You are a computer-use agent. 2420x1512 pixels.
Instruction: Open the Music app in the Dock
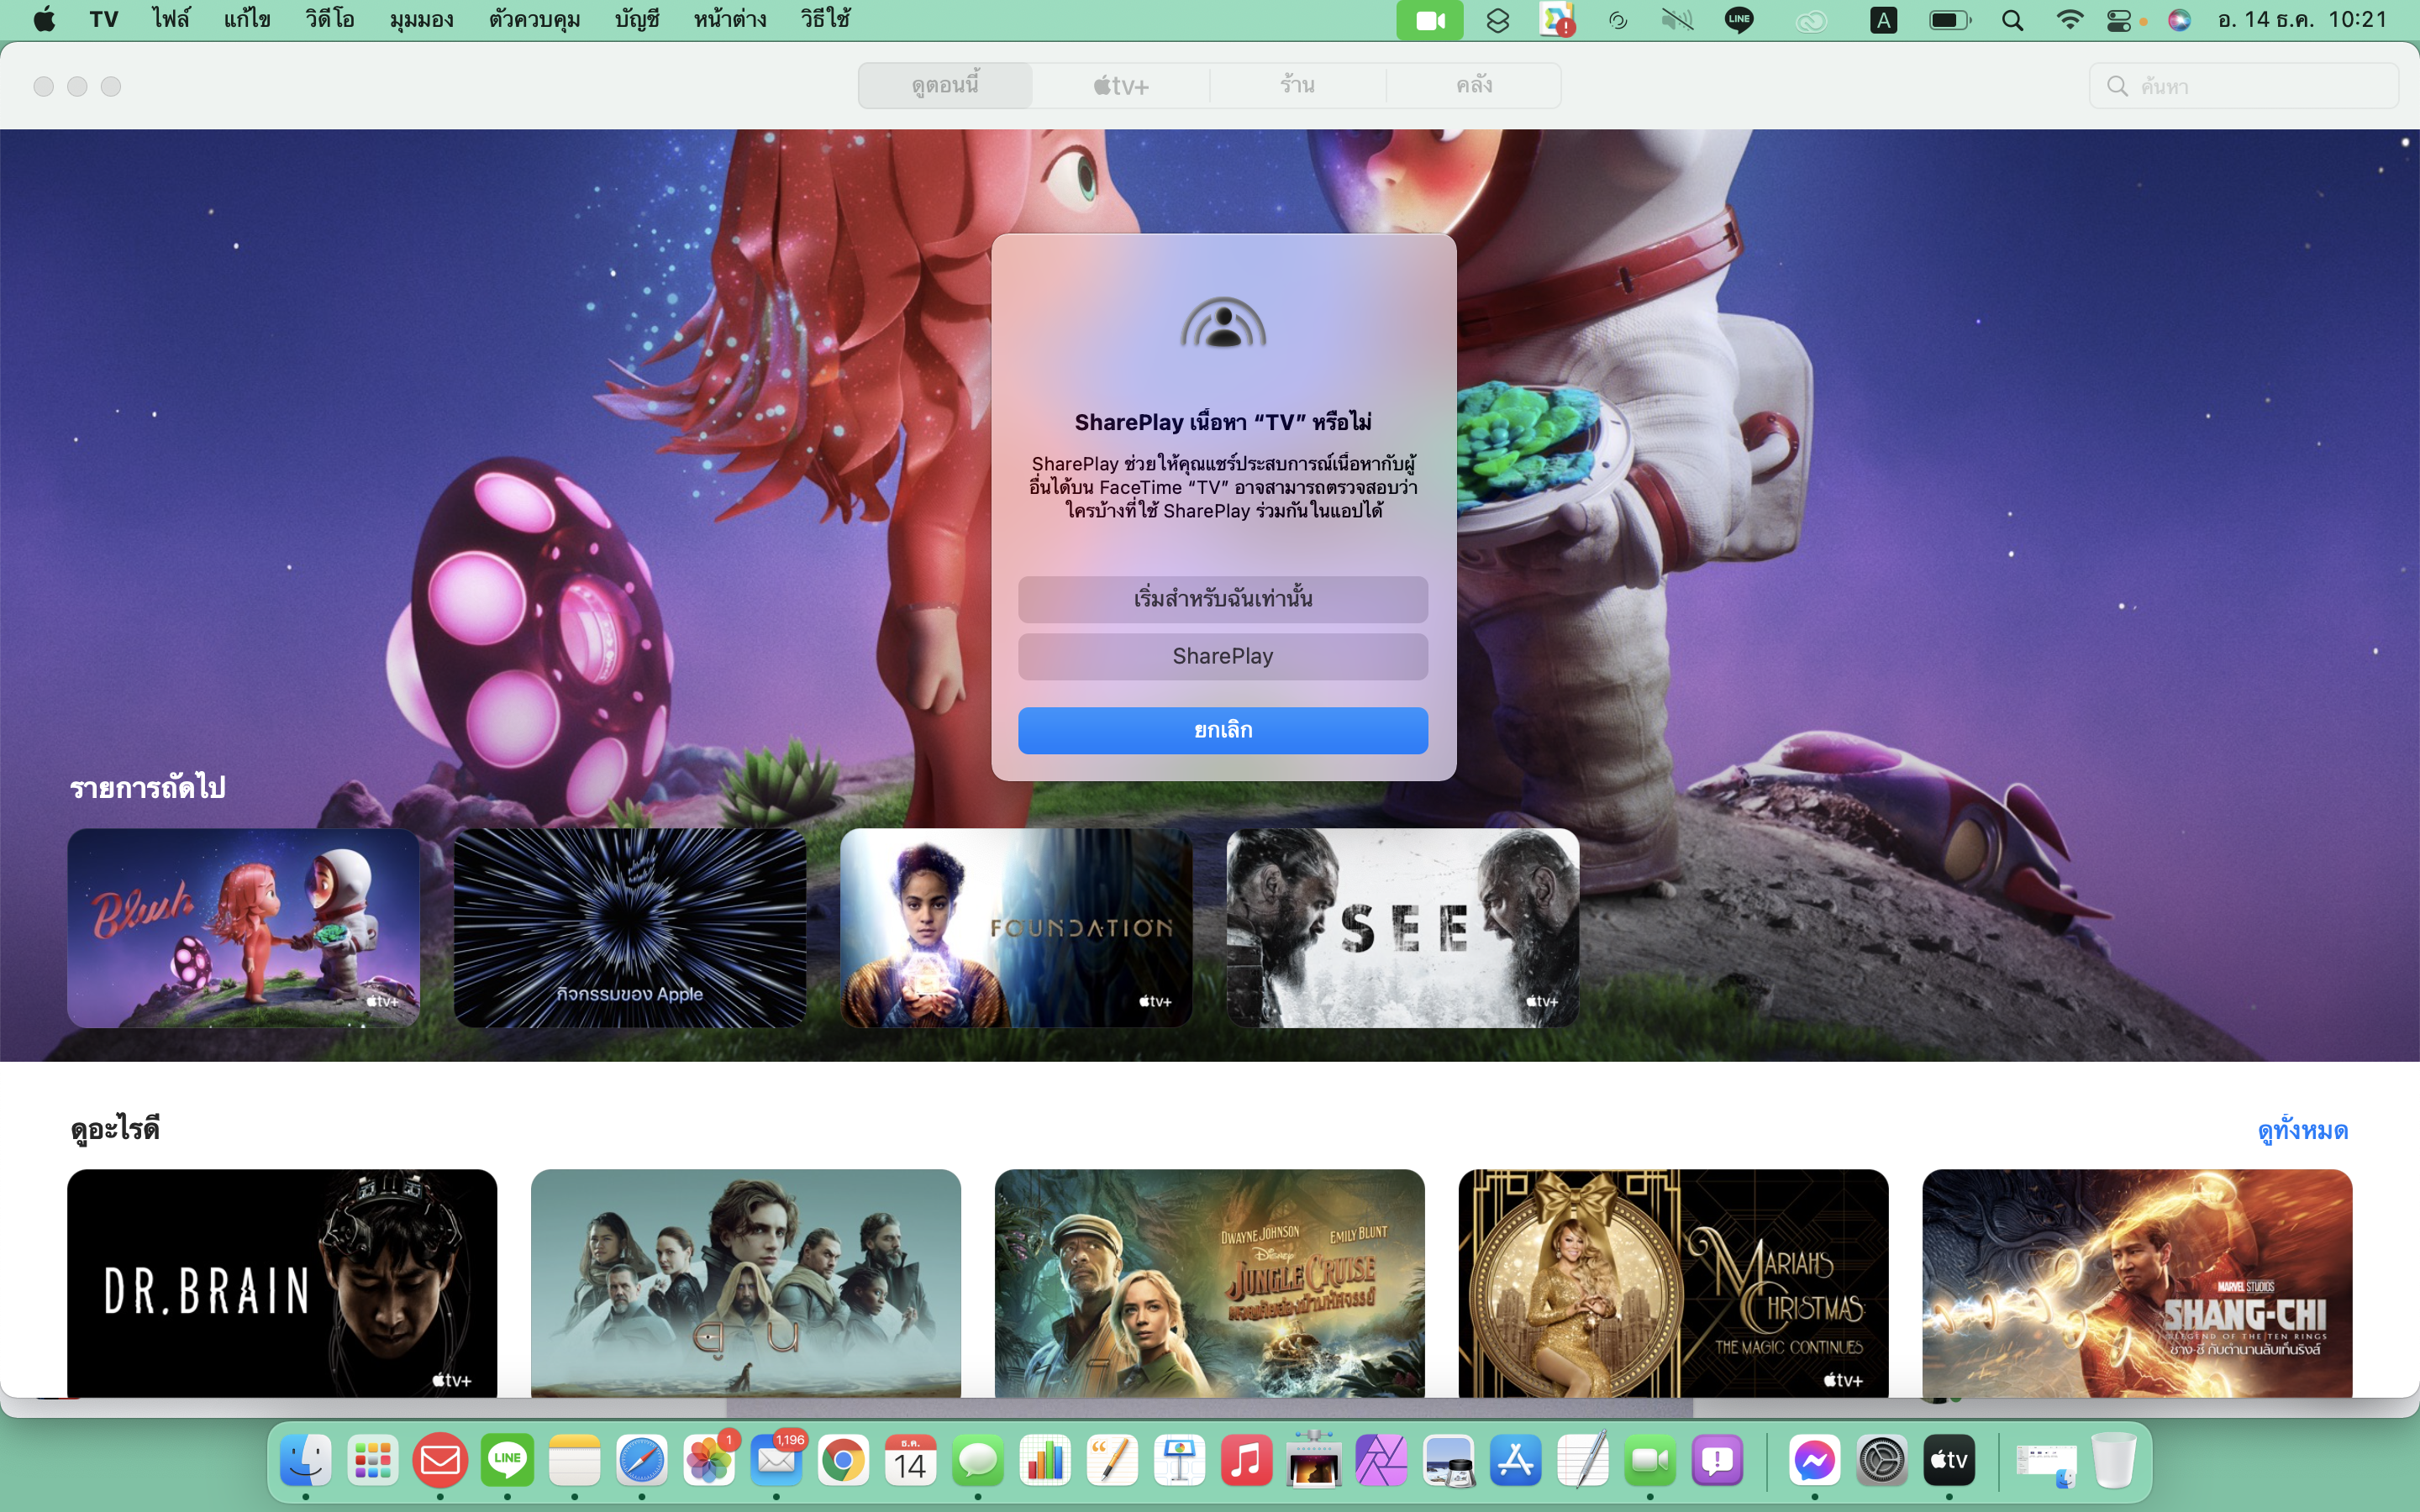[1245, 1461]
